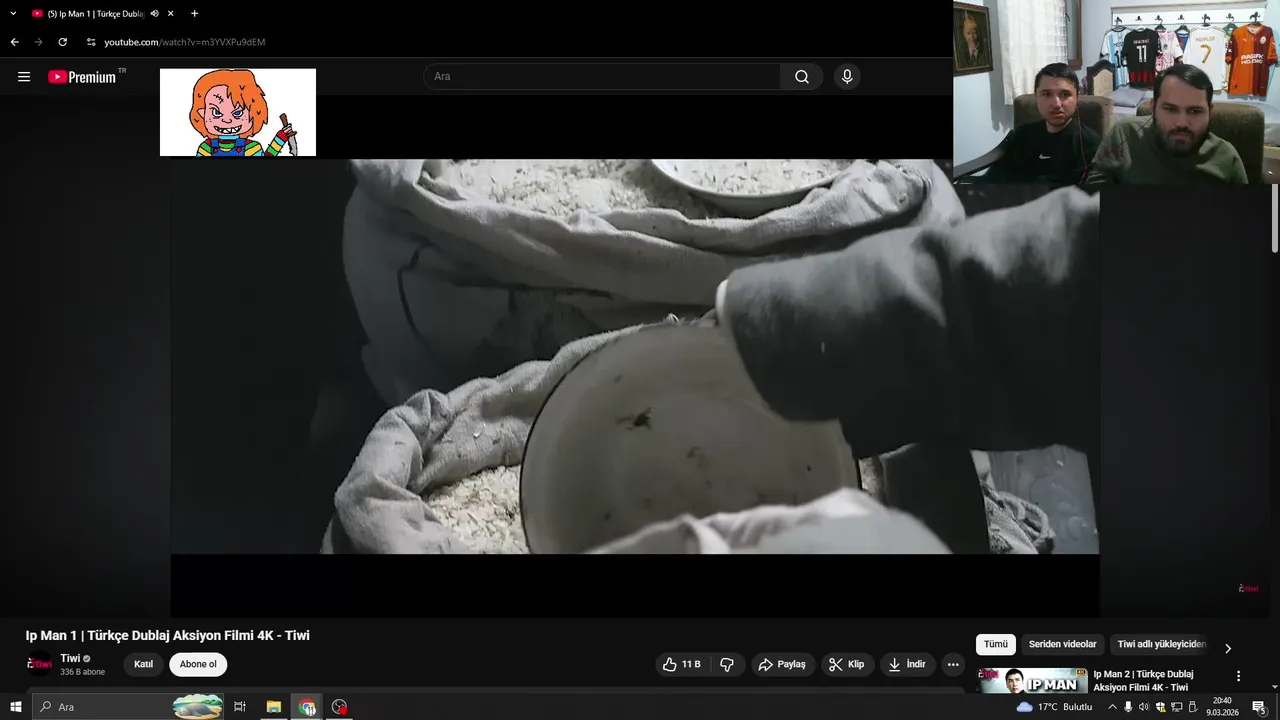Select the Tümü filter chip
The image size is (1280, 720).
tap(995, 645)
